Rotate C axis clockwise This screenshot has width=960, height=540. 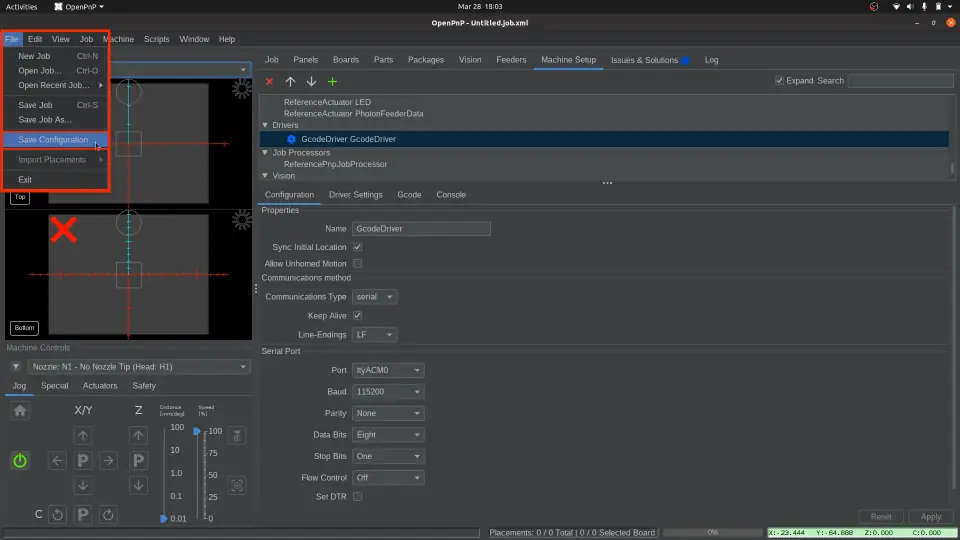(x=108, y=514)
